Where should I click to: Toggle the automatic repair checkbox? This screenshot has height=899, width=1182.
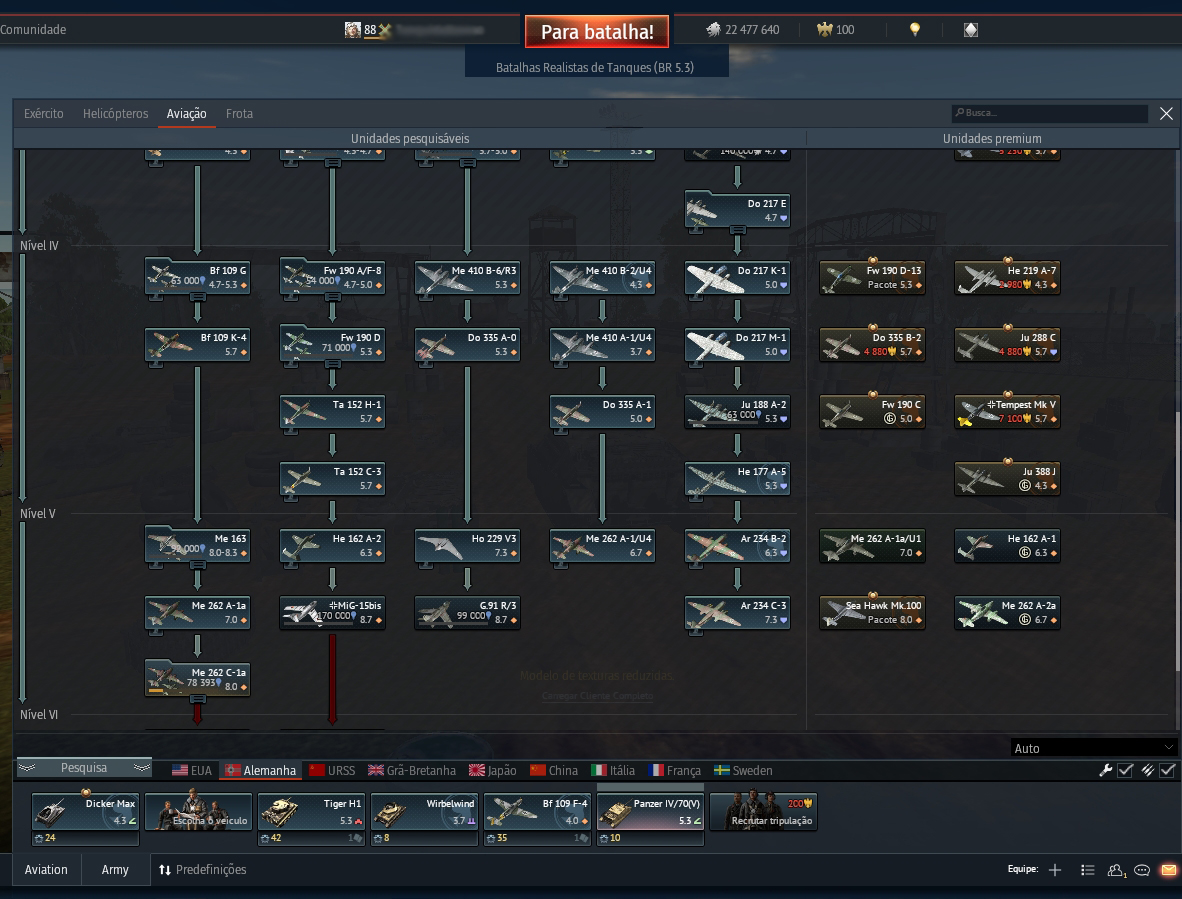[1125, 770]
